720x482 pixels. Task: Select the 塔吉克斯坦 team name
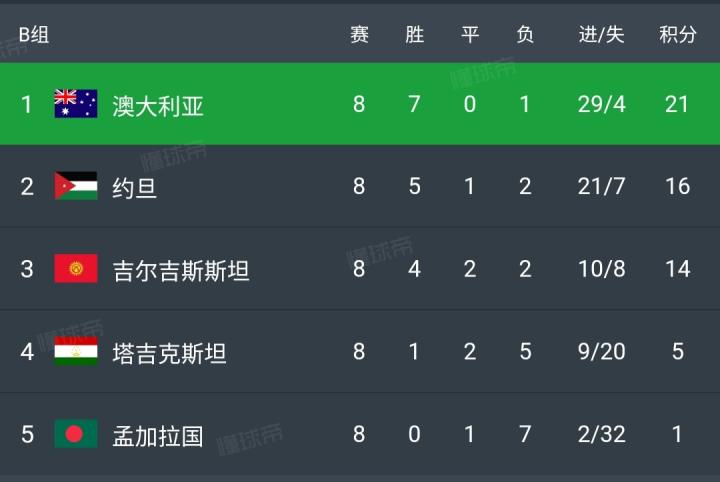pyautogui.click(x=169, y=352)
